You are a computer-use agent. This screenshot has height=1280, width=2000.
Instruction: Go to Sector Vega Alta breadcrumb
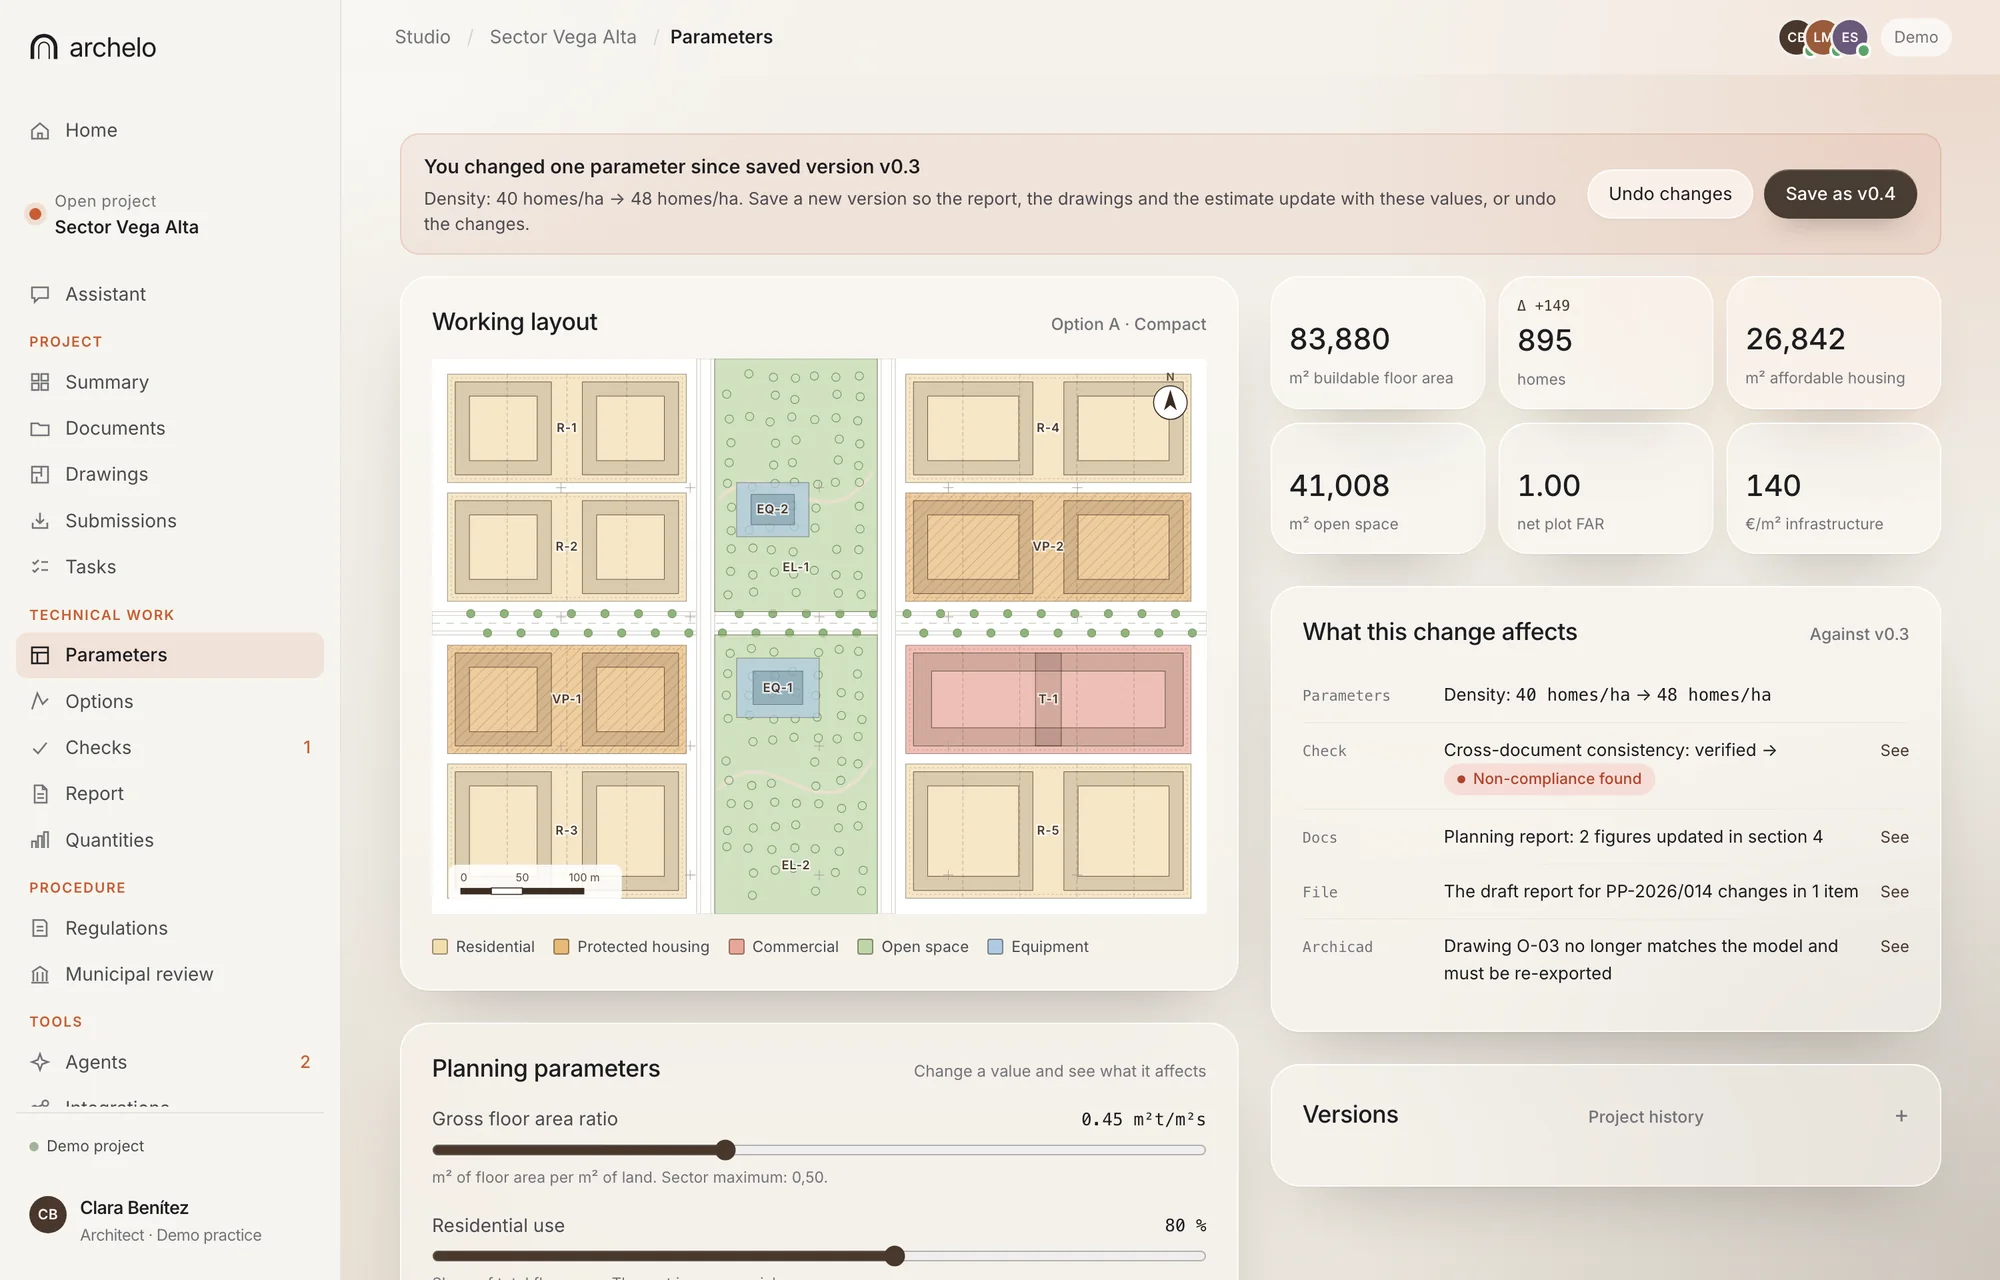[x=563, y=37]
